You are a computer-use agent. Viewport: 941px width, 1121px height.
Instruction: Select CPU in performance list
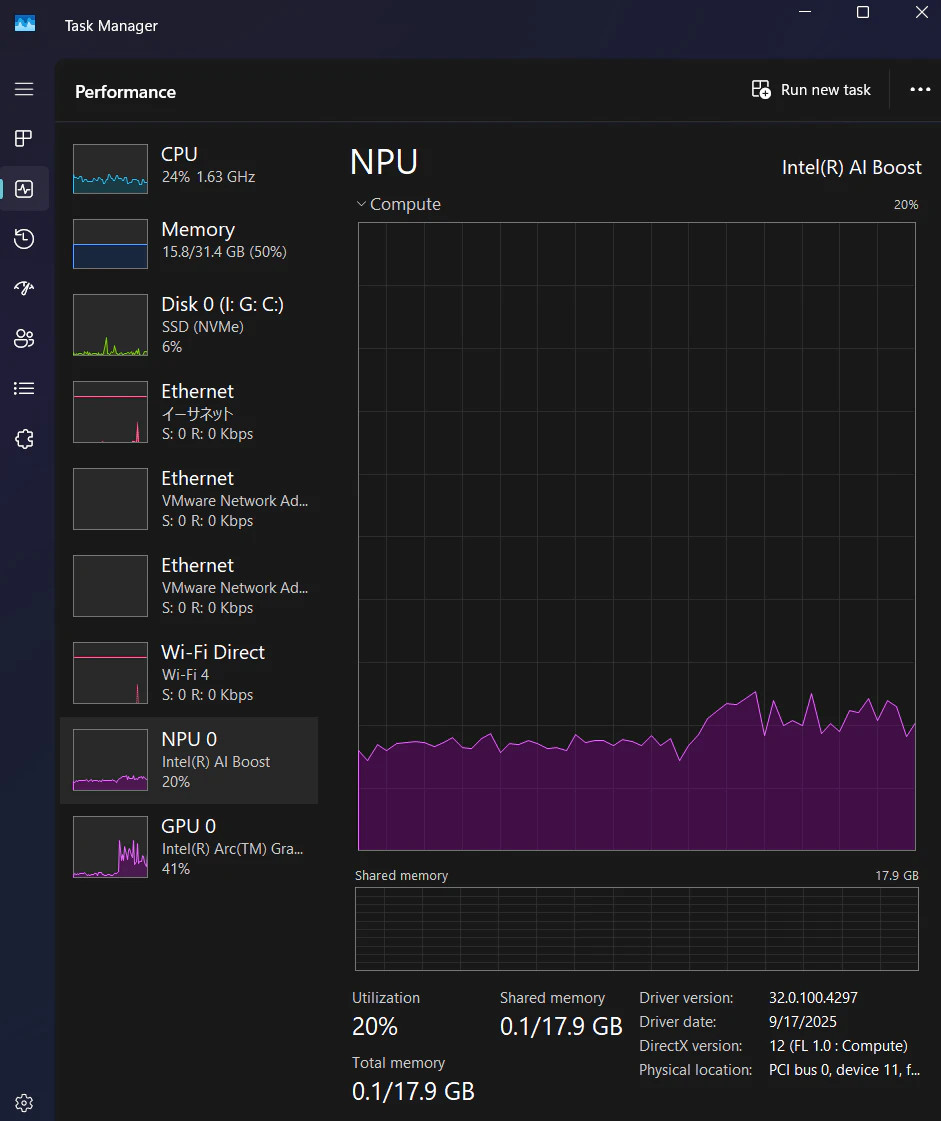click(189, 169)
